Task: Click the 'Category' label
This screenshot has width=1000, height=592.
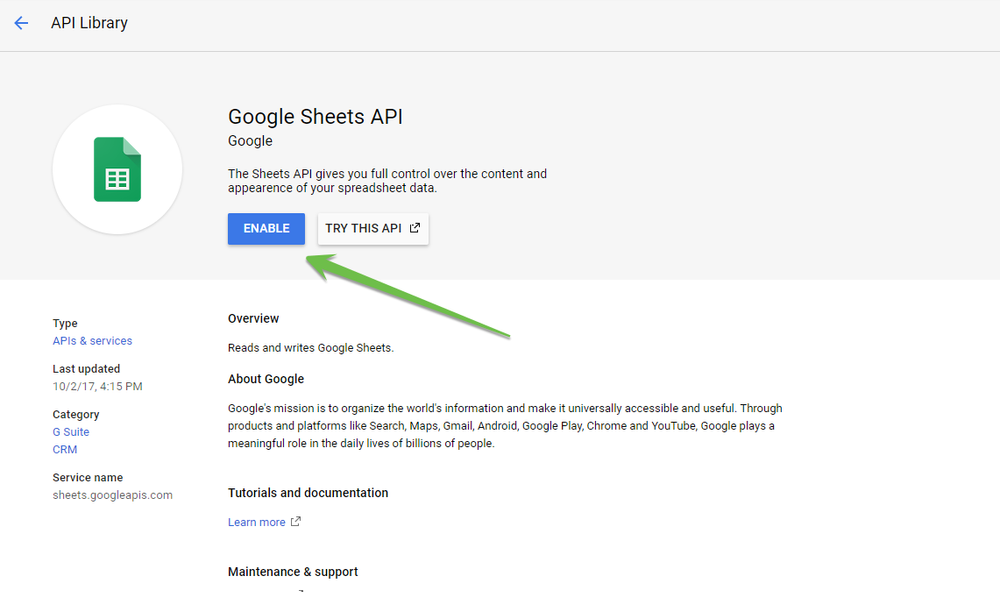Action: (x=76, y=414)
